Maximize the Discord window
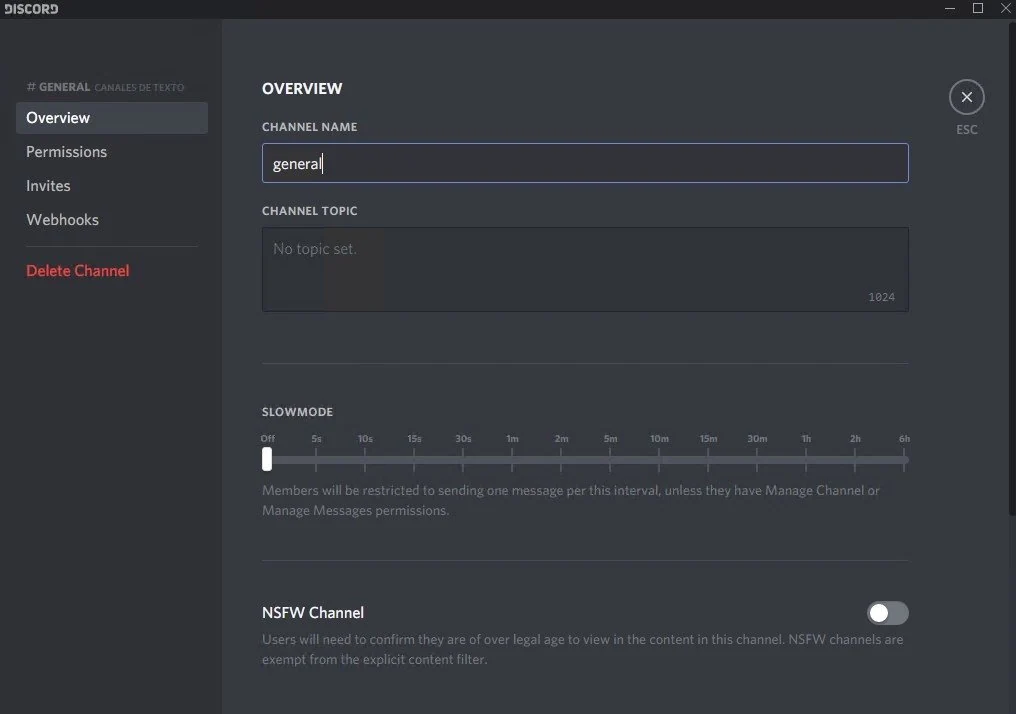Screen dimensions: 1016x714 [978, 8]
